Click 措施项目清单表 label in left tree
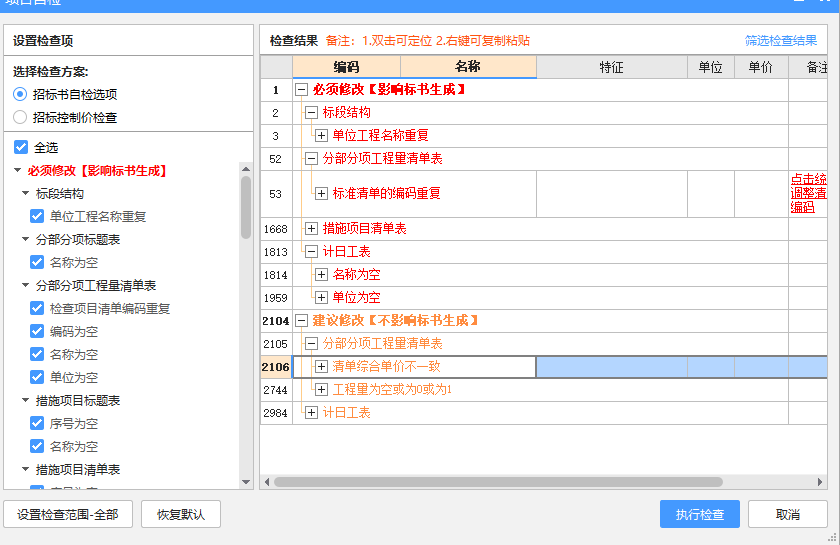Image resolution: width=840 pixels, height=545 pixels. tap(78, 469)
